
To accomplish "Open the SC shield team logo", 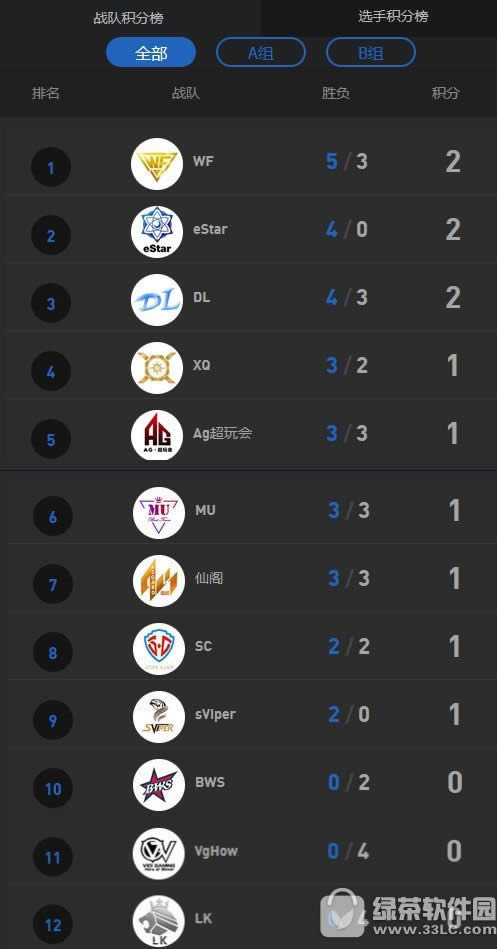I will [x=159, y=648].
